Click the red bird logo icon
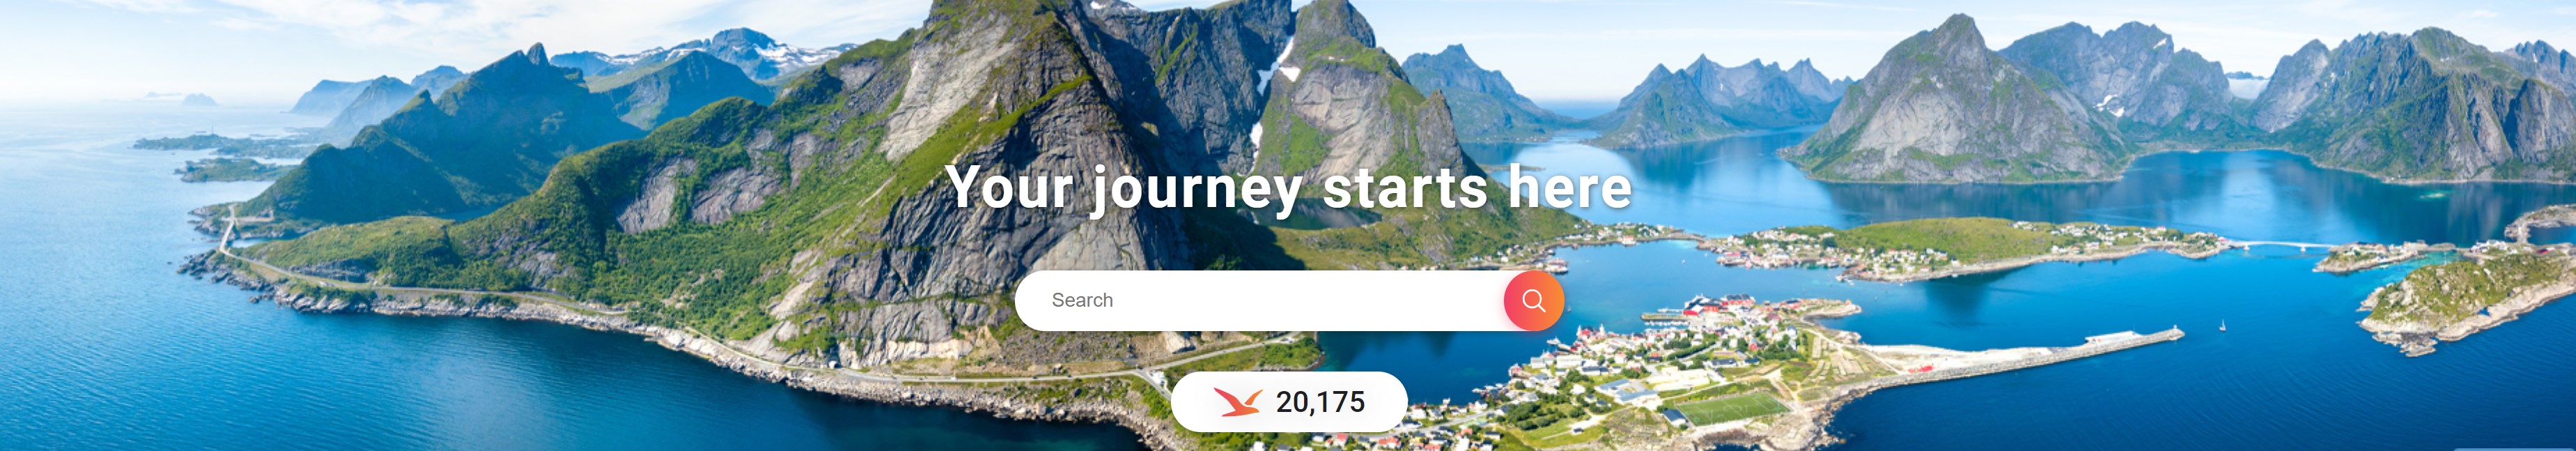 click(1238, 402)
